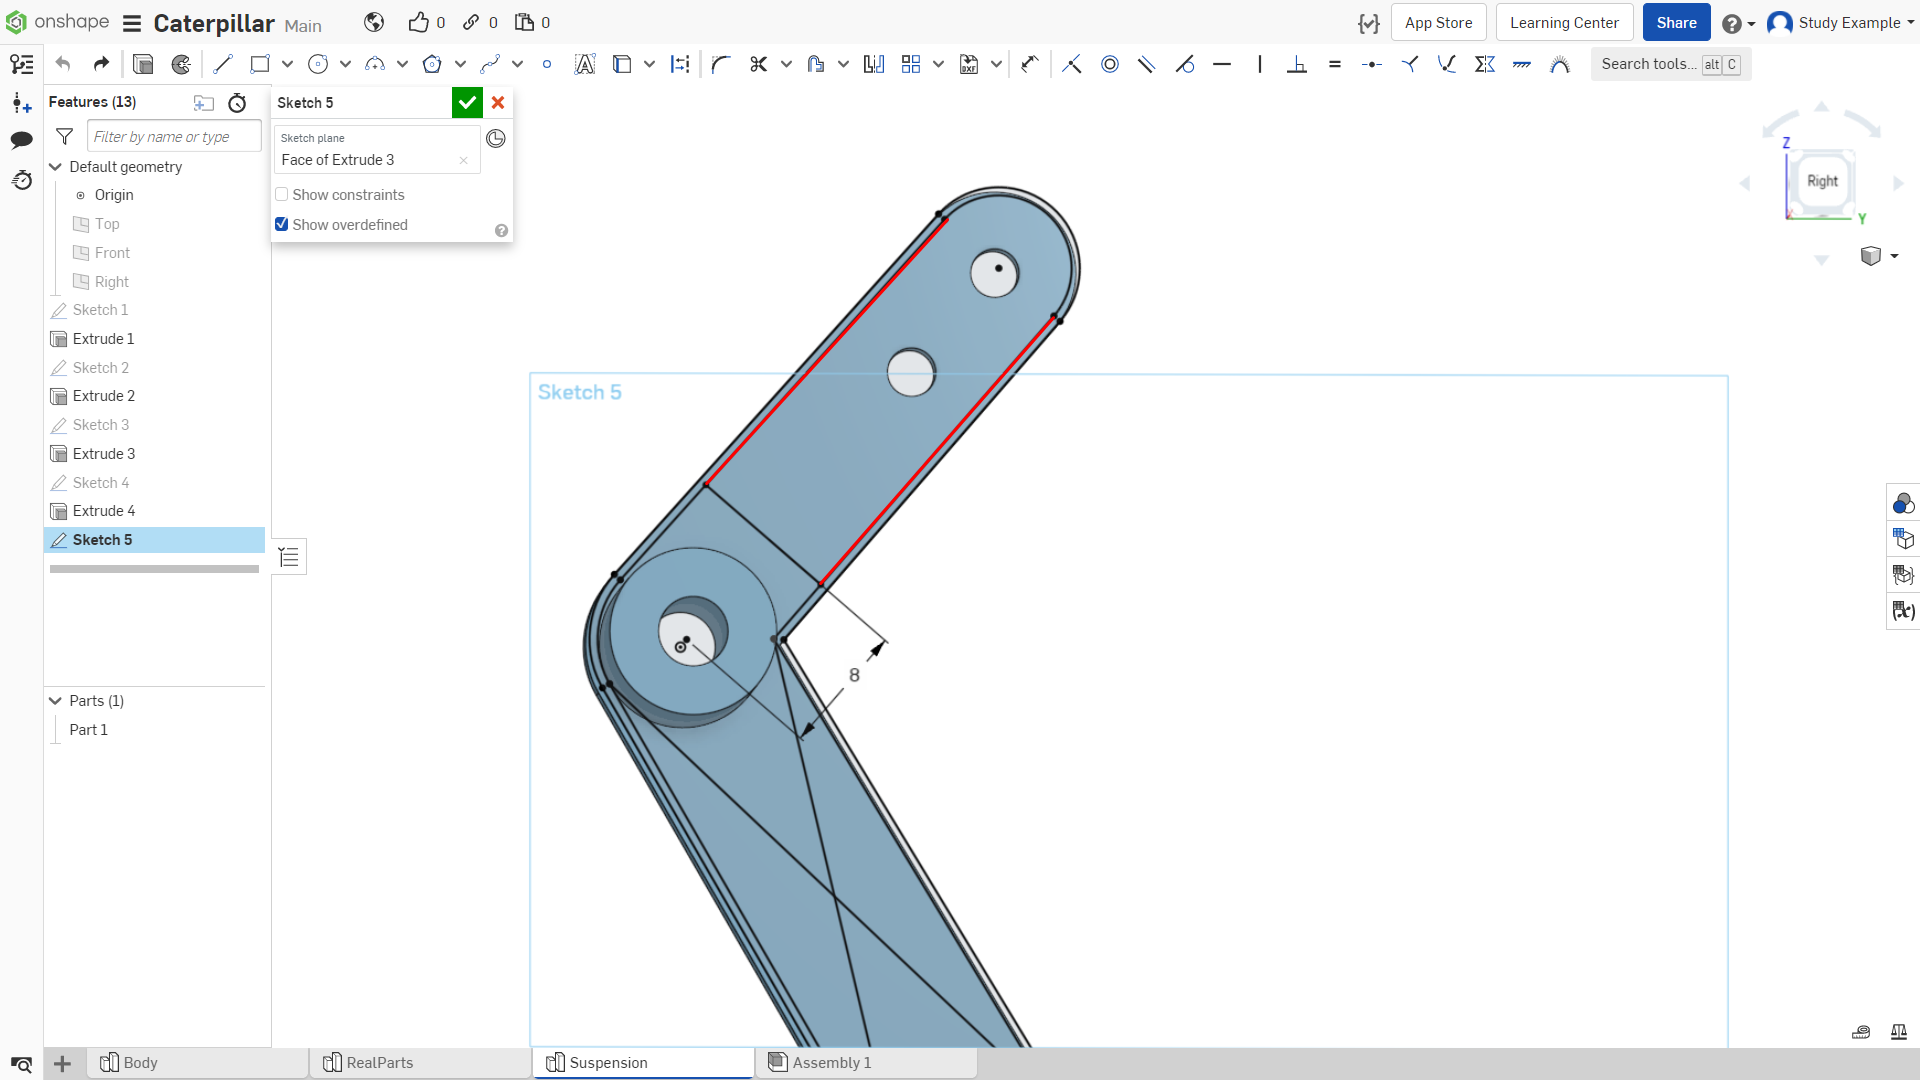Open the appearance editor color icon
The image size is (1920, 1080).
click(x=1903, y=503)
